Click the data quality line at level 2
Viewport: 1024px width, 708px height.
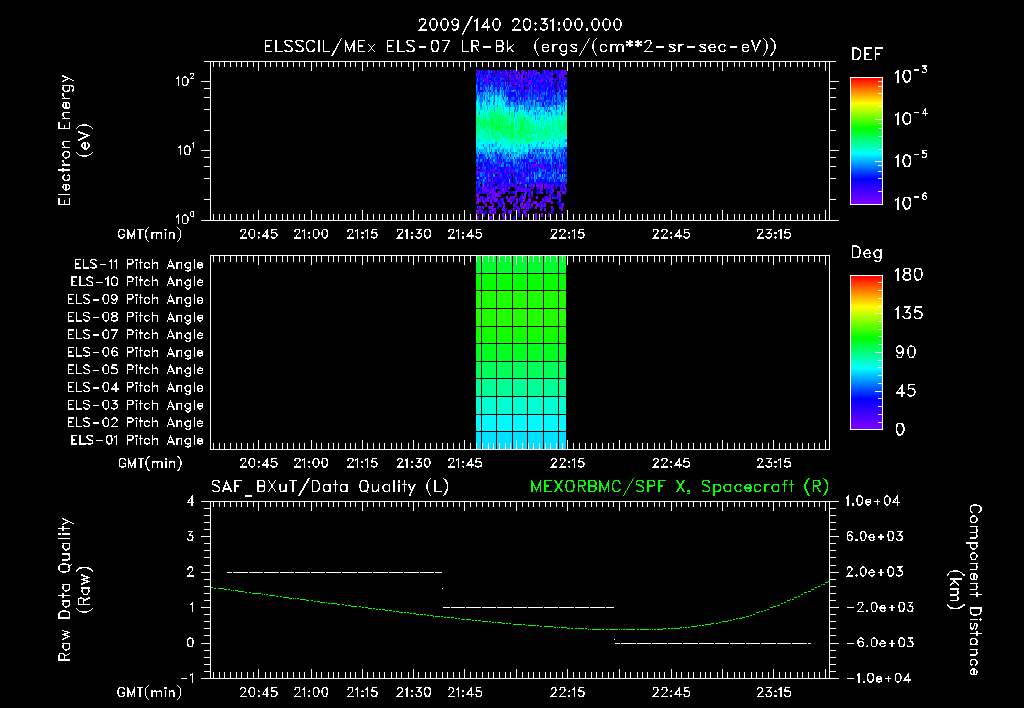[334, 572]
